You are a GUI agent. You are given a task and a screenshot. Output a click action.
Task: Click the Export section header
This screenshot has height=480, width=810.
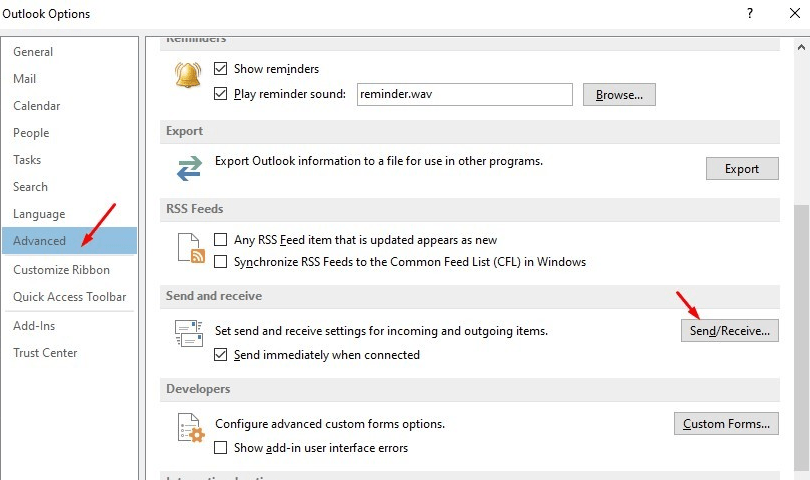tap(470, 131)
